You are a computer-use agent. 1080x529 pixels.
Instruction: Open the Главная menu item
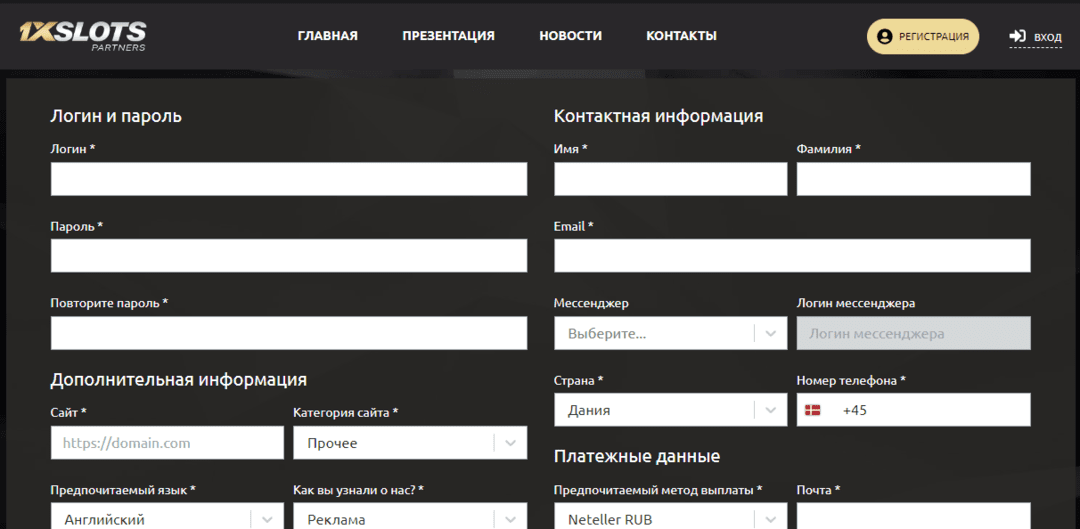pos(328,36)
